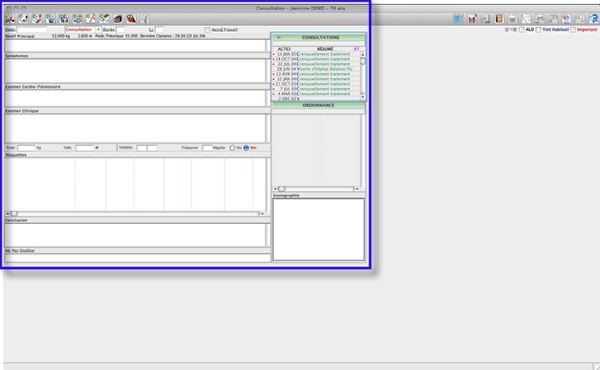Enable the Accid.Travail checkbox
600x370 pixels.
click(x=207, y=30)
